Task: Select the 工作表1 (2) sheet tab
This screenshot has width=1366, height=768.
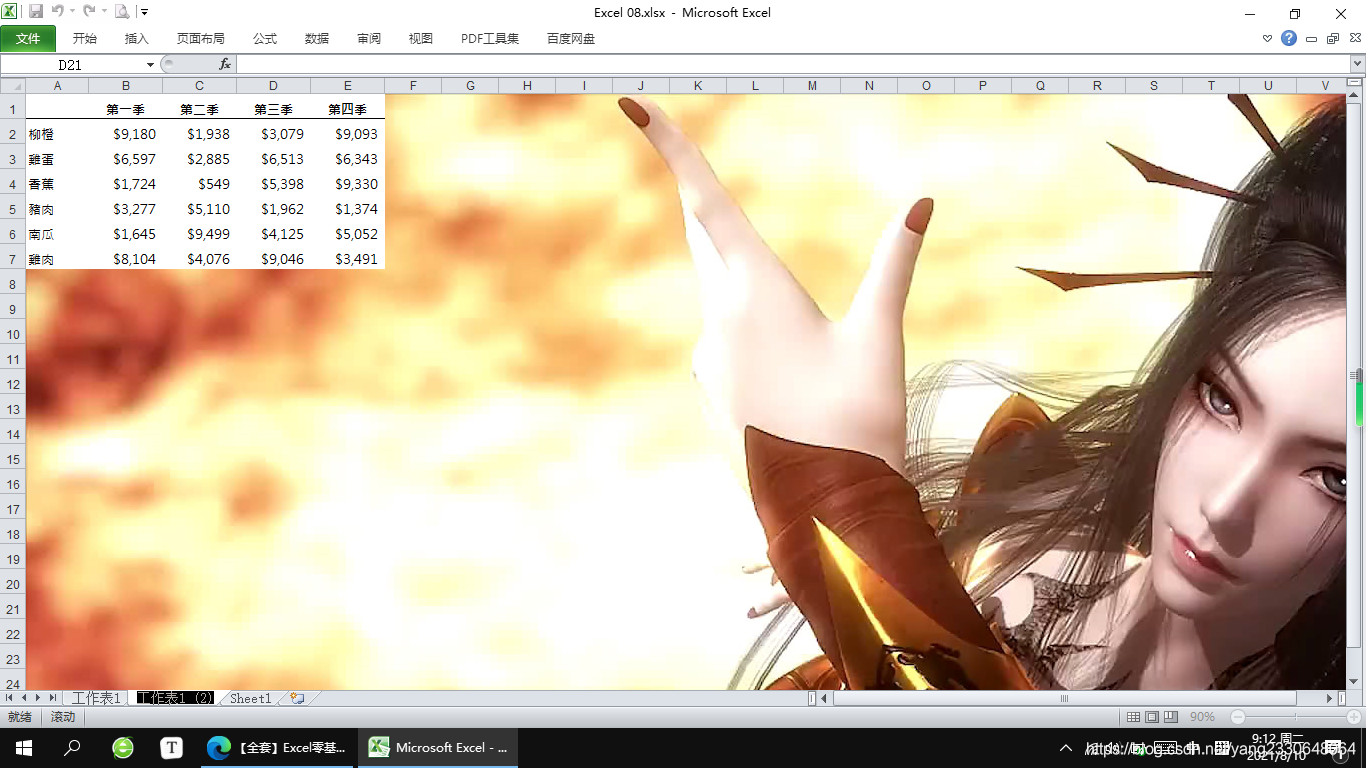Action: coord(175,698)
